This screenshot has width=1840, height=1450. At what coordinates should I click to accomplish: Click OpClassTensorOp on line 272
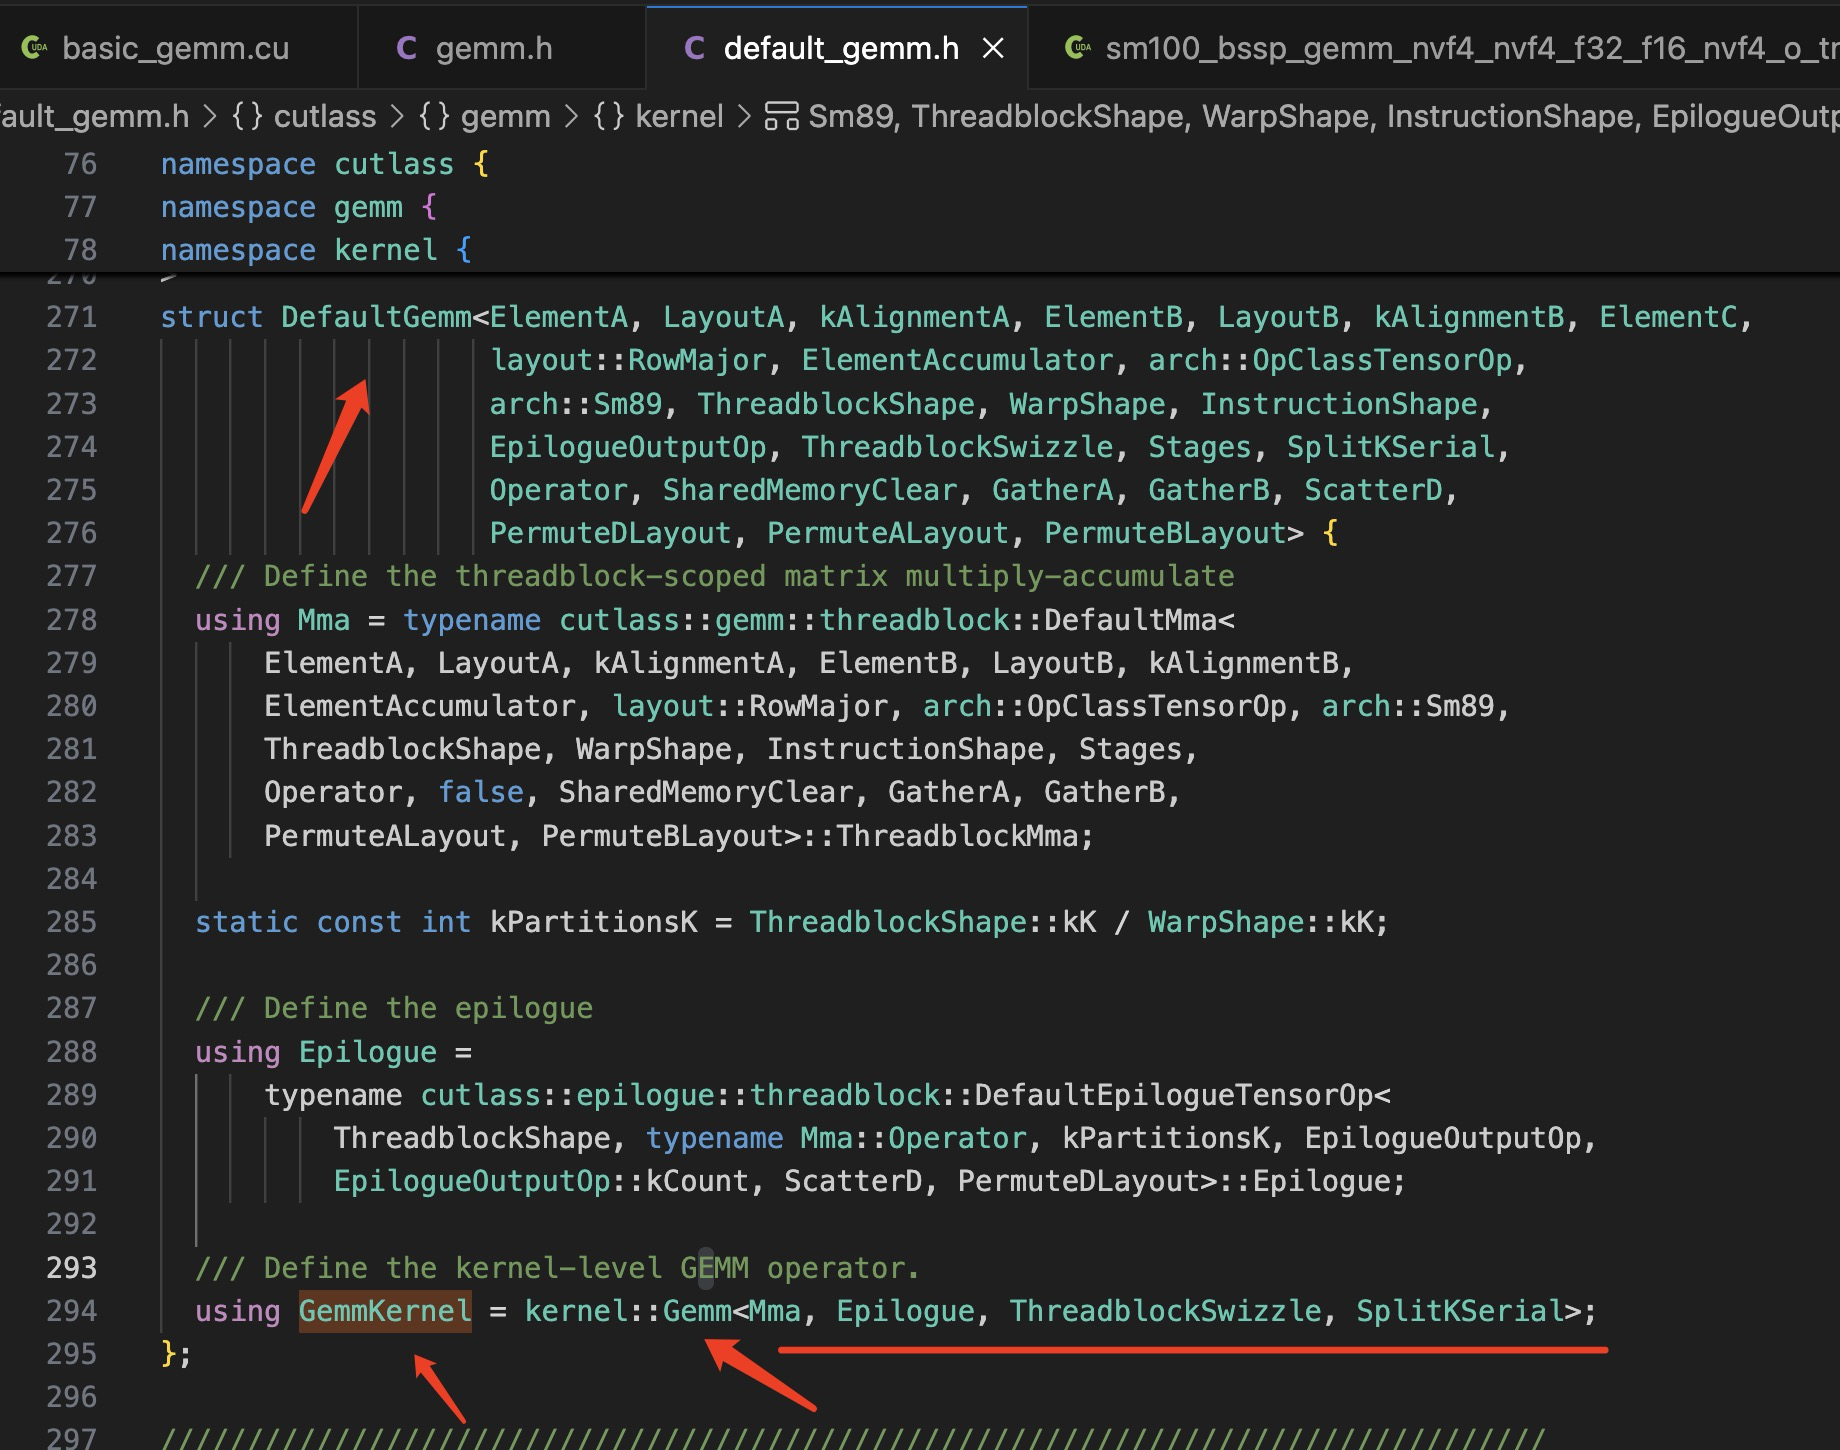click(1383, 360)
